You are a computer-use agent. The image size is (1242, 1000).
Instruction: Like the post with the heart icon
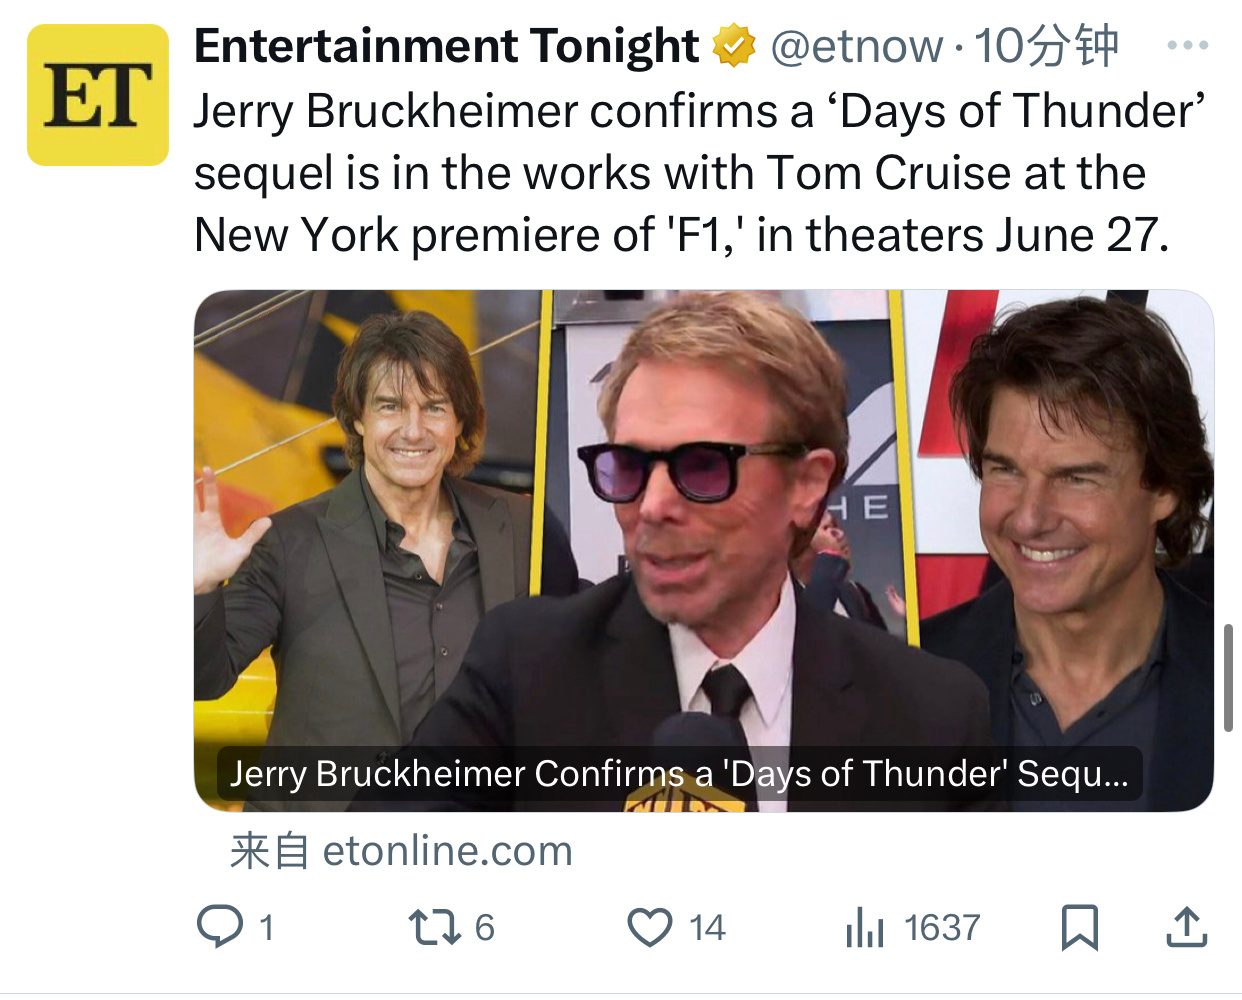coord(650,927)
